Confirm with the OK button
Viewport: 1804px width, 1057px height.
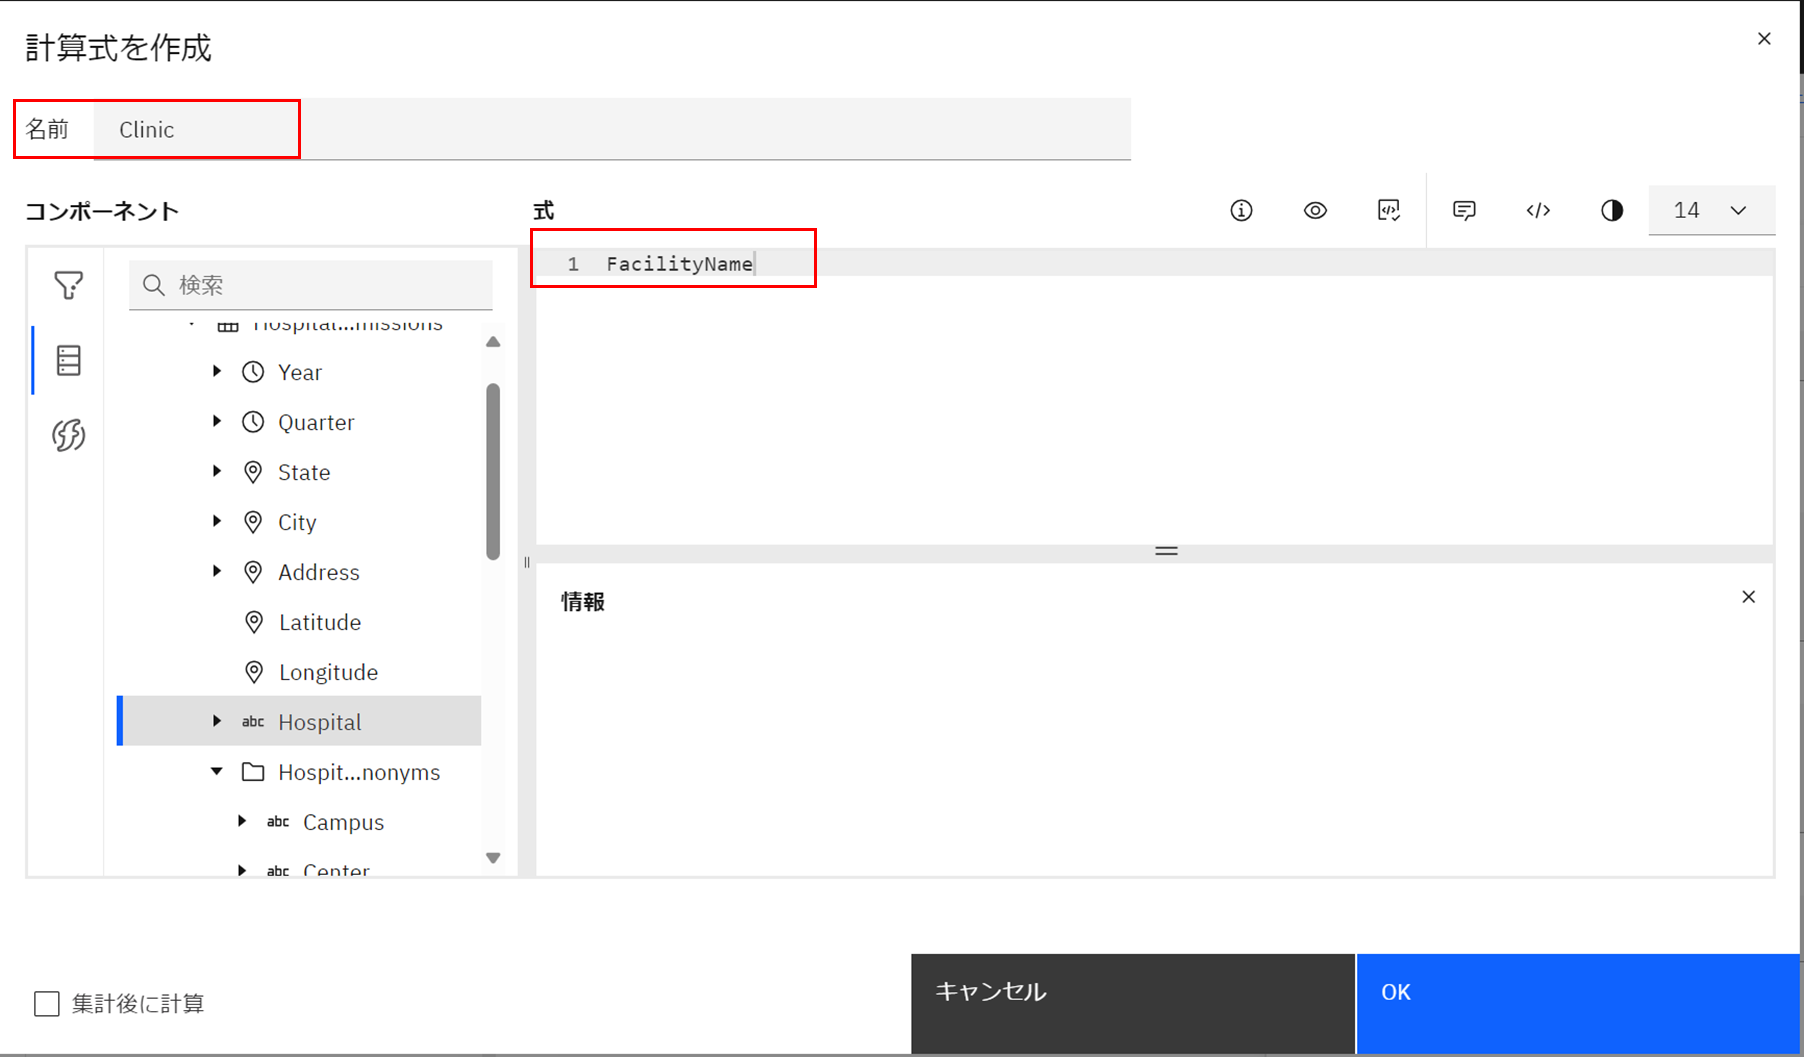(x=1578, y=1003)
